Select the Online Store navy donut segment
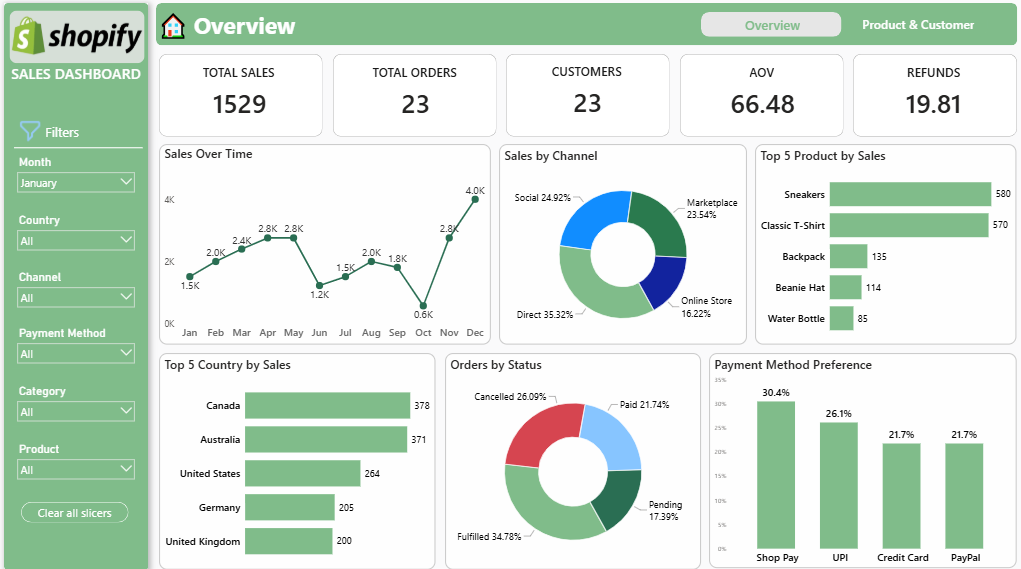Image resolution: width=1021 pixels, height=569 pixels. click(665, 280)
